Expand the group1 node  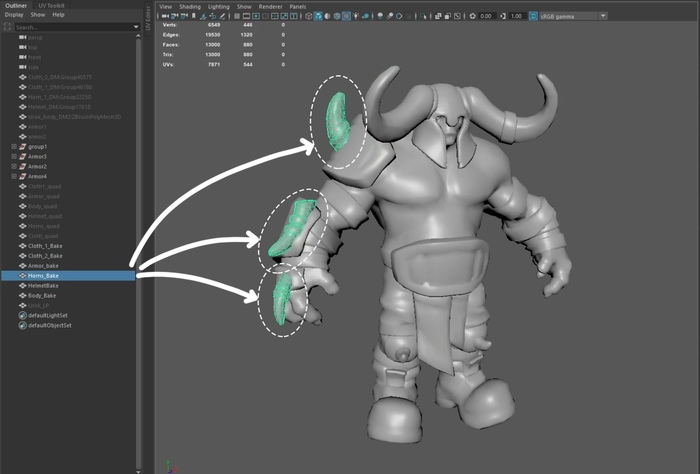tap(14, 146)
